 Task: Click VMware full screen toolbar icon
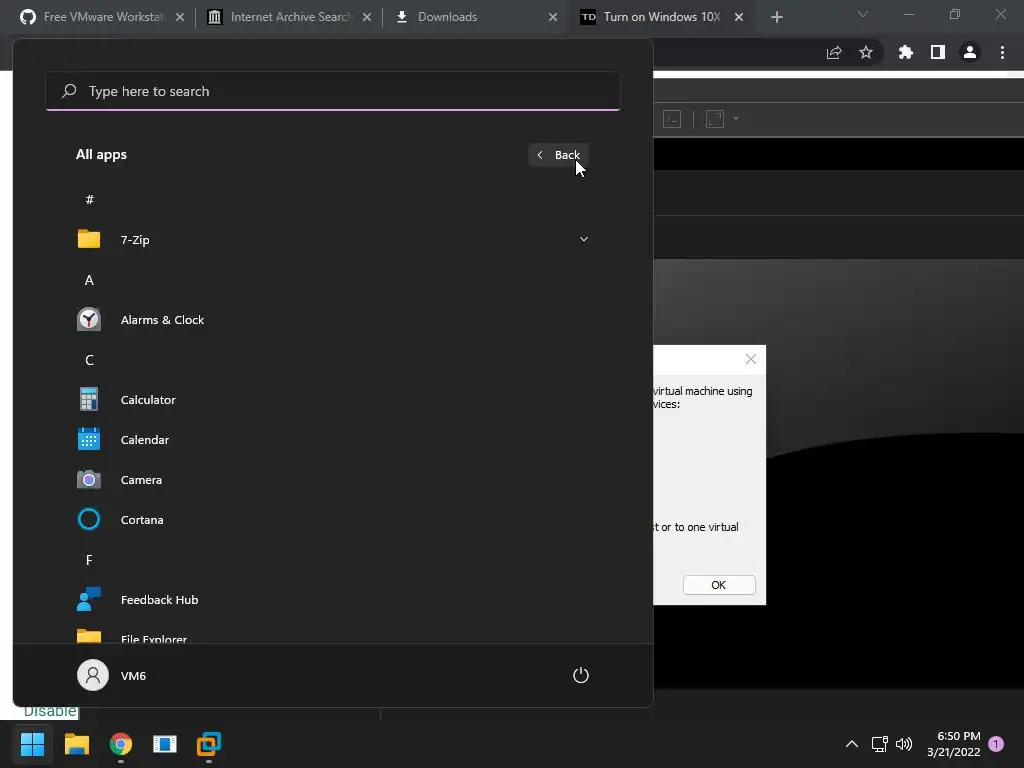pyautogui.click(x=715, y=119)
